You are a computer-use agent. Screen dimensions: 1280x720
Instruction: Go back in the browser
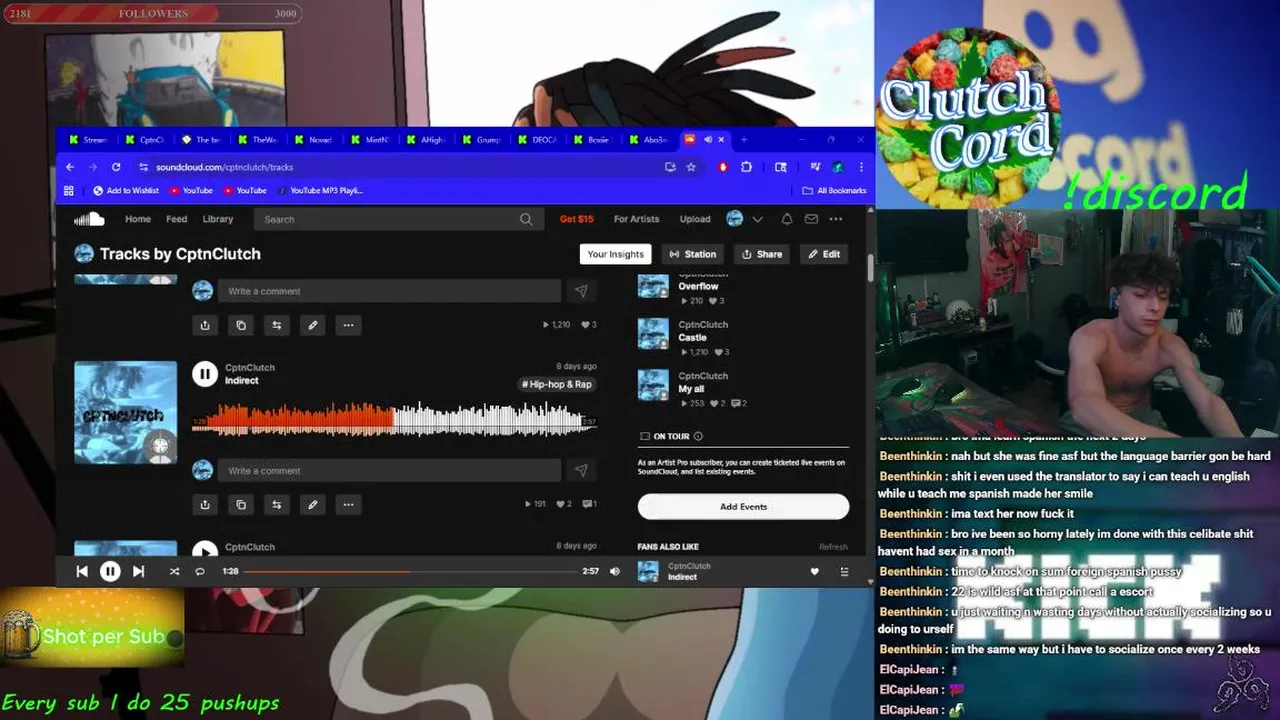(x=70, y=167)
